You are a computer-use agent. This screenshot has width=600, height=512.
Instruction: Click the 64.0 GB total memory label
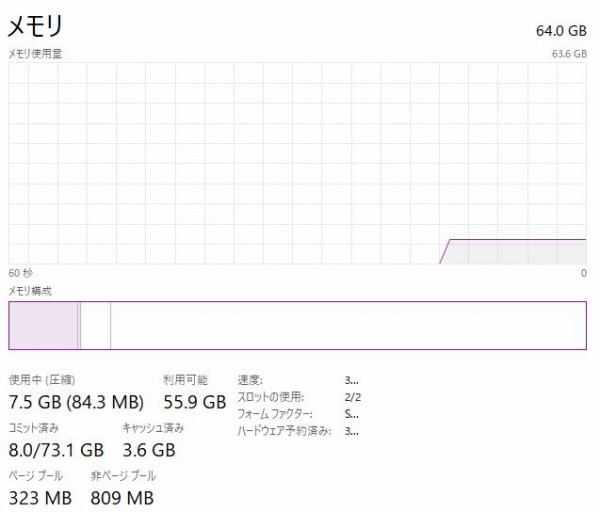point(560,30)
